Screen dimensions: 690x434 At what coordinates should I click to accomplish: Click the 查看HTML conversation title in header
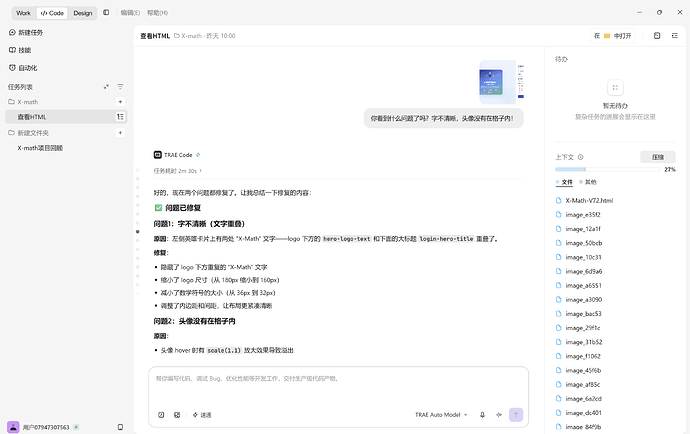click(155, 36)
